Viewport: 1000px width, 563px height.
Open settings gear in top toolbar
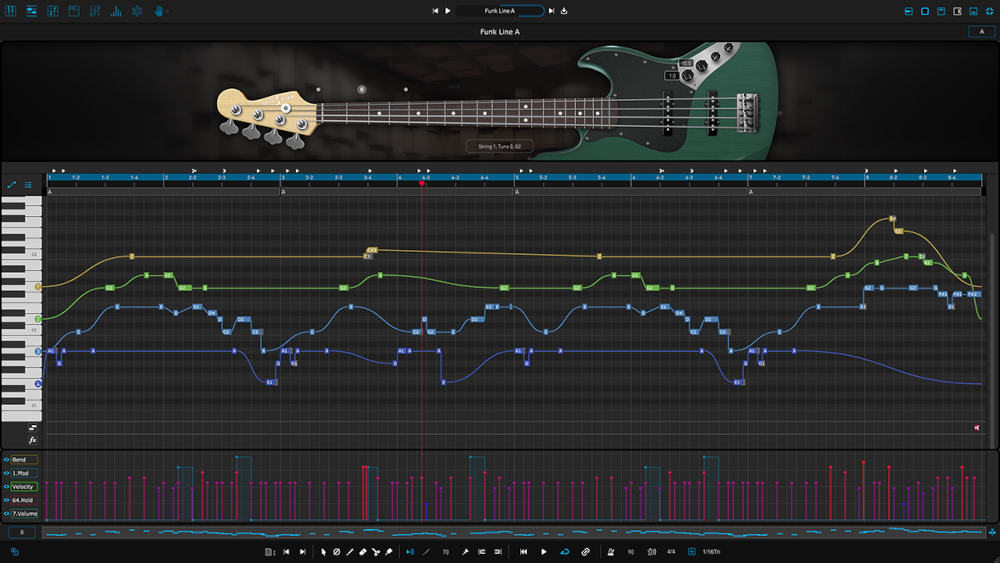click(137, 11)
